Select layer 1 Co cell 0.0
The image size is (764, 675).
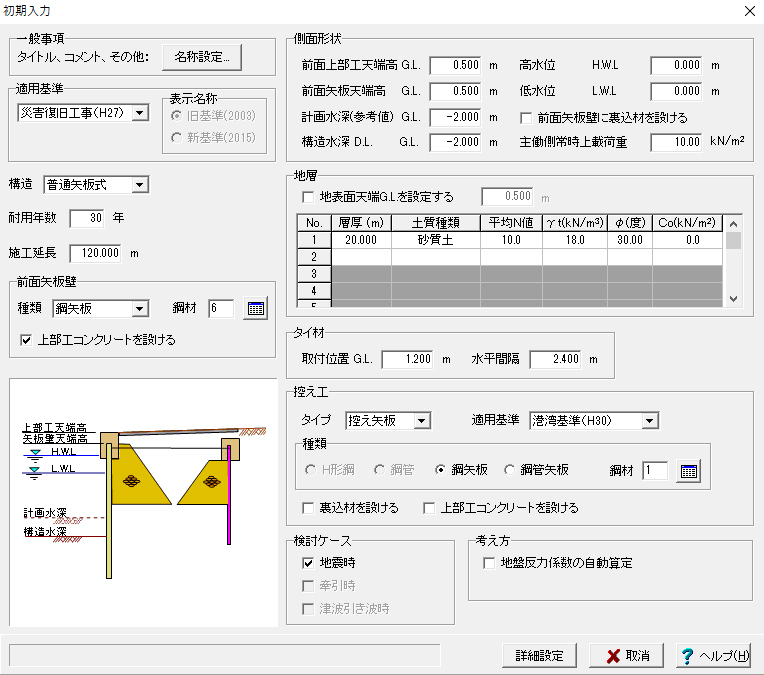688,240
